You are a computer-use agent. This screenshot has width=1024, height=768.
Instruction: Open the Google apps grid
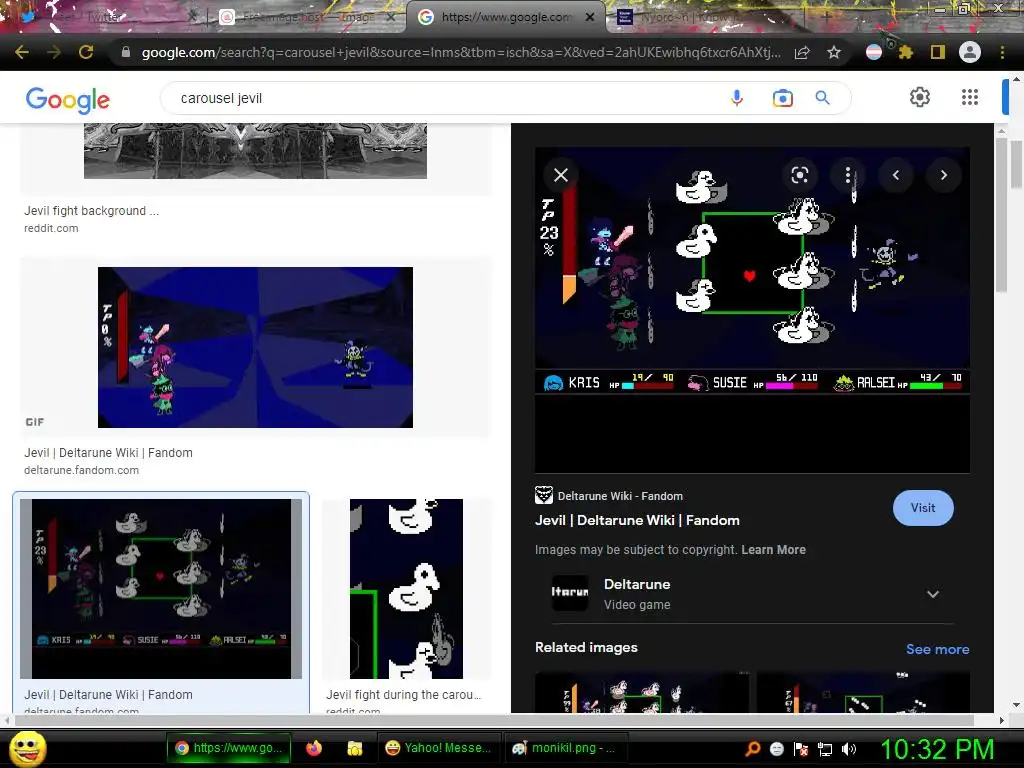[970, 97]
